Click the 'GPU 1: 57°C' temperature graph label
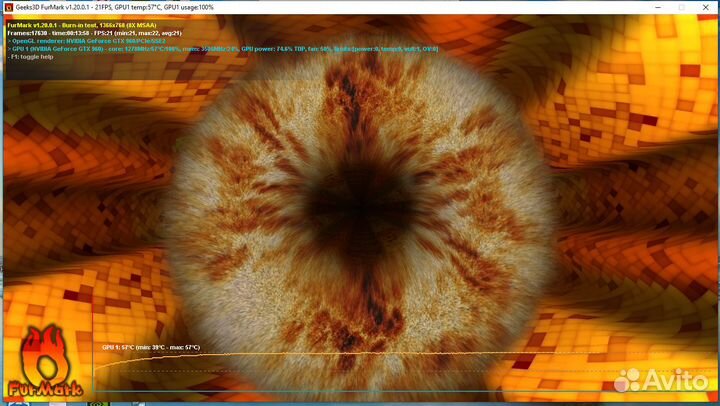The height and width of the screenshot is (406, 720). click(x=151, y=348)
